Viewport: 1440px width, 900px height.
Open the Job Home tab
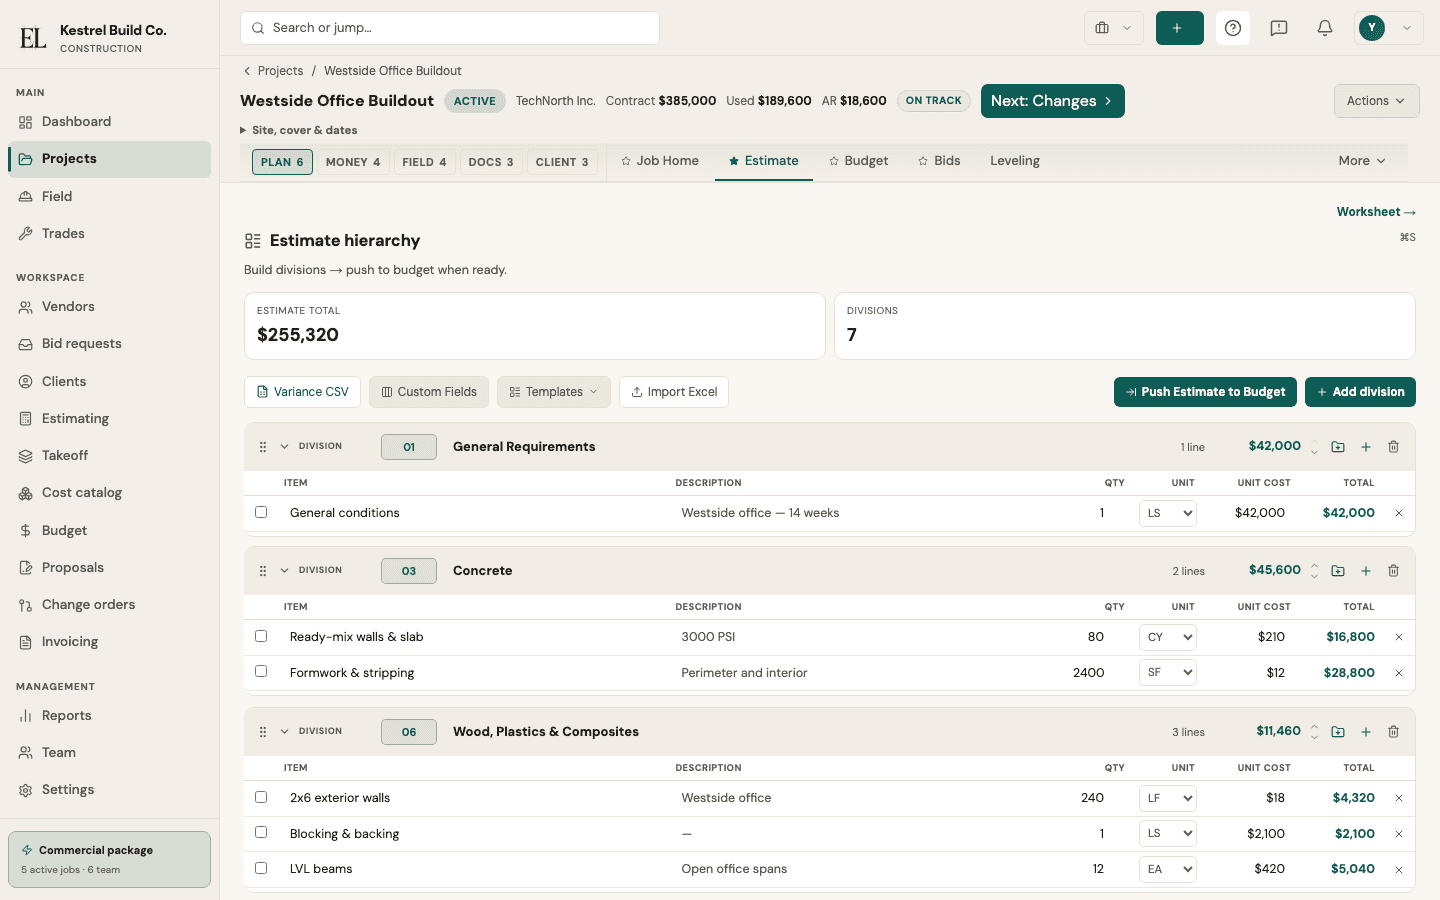(660, 161)
